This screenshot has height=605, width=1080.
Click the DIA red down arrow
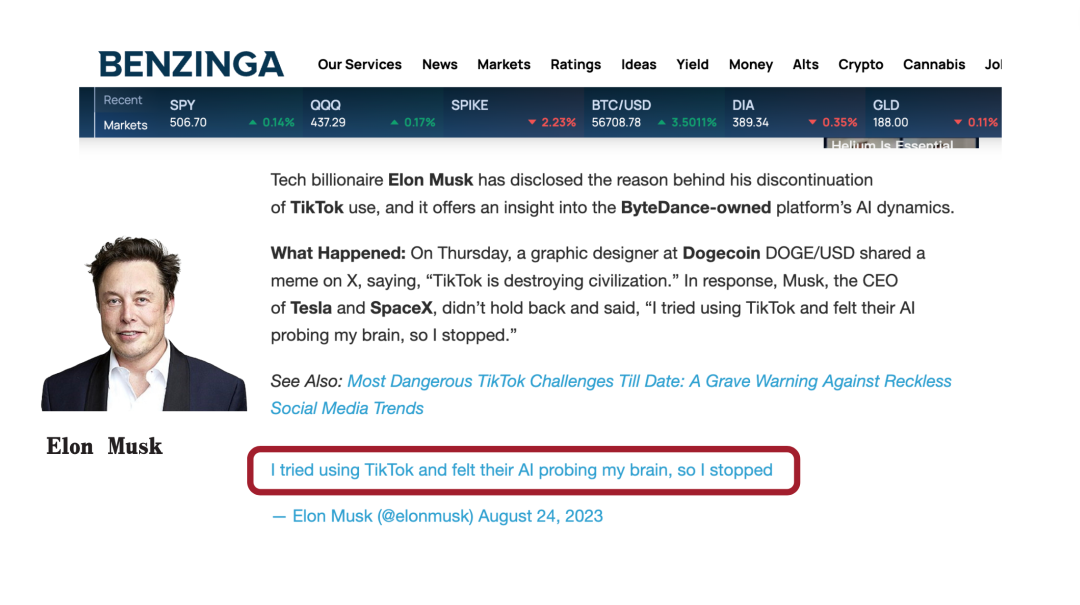[813, 123]
